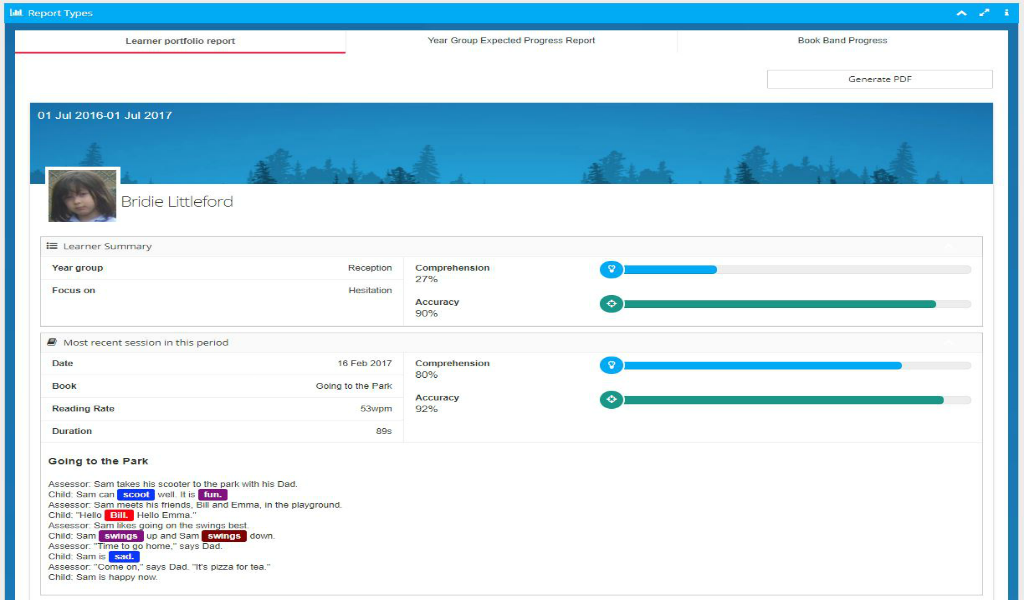
Task: Click recent session accuracy target icon
Action: [610, 400]
